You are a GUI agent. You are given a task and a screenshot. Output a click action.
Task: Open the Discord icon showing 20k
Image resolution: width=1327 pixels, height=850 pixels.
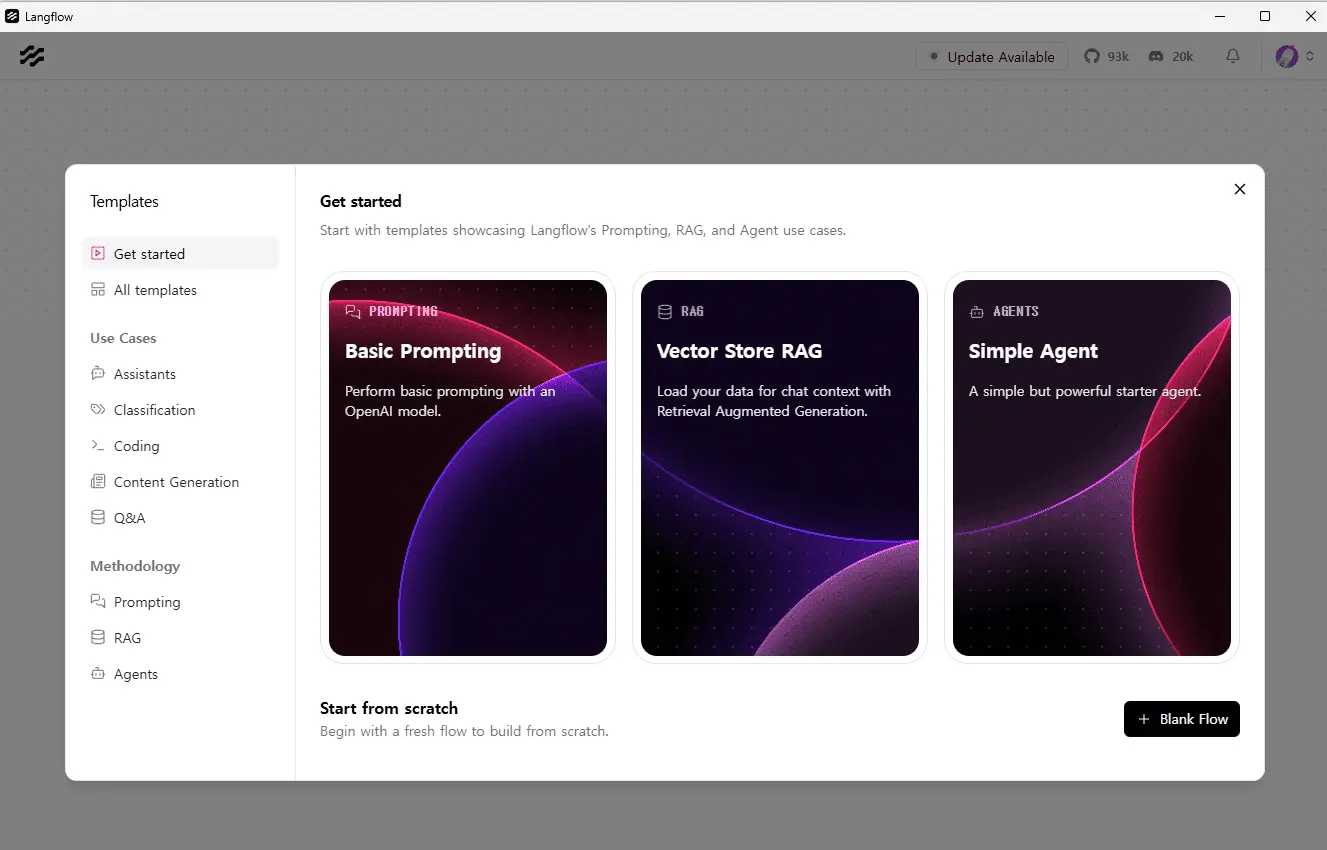pos(1156,57)
